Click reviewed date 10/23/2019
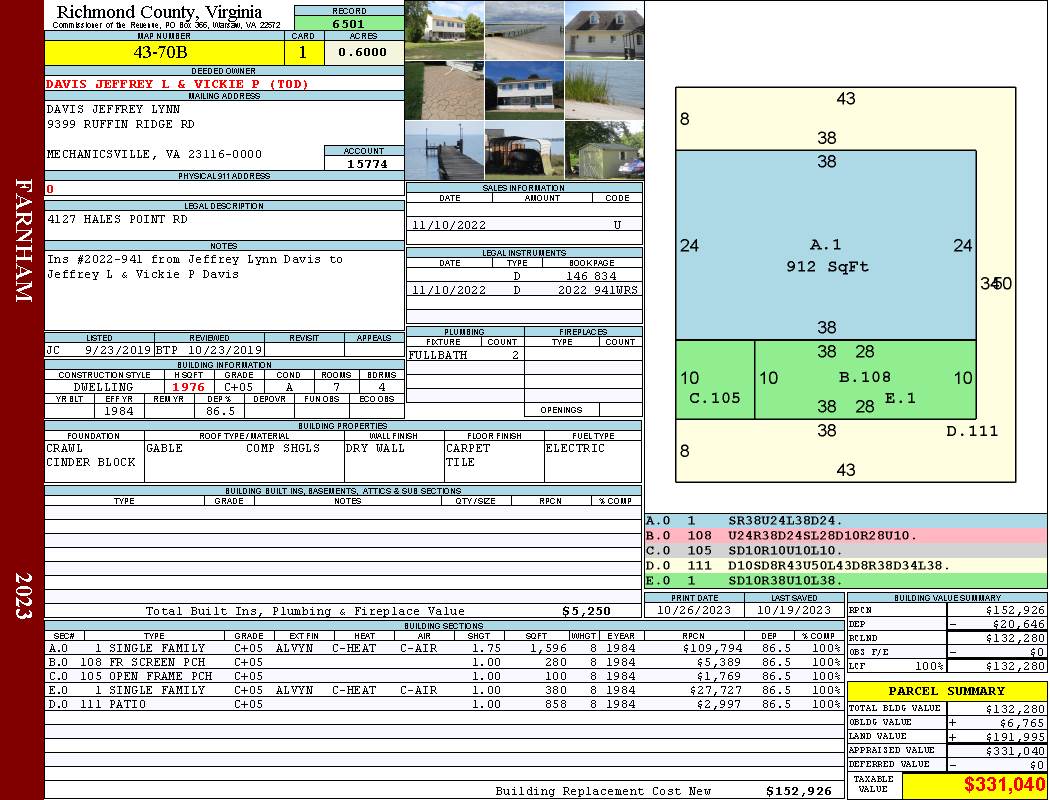 tap(224, 349)
